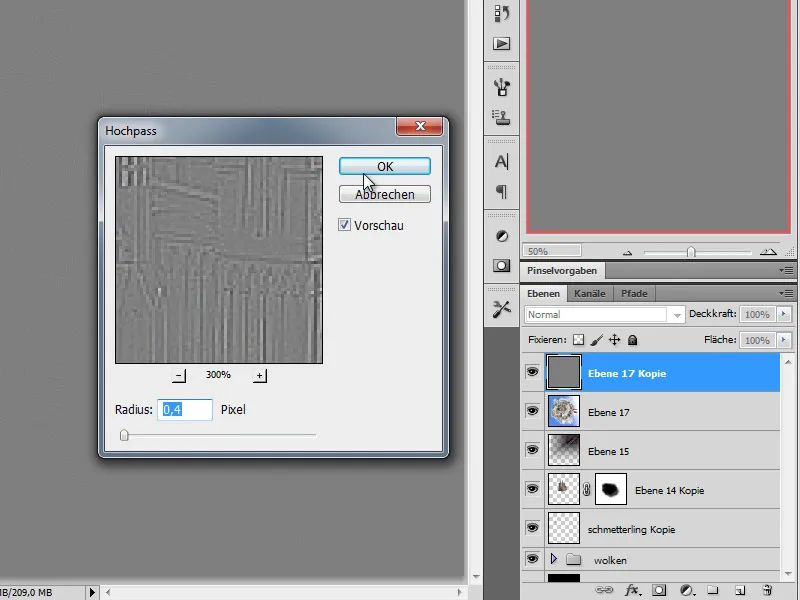
Task: Delete layer with trash icon
Action: [767, 590]
